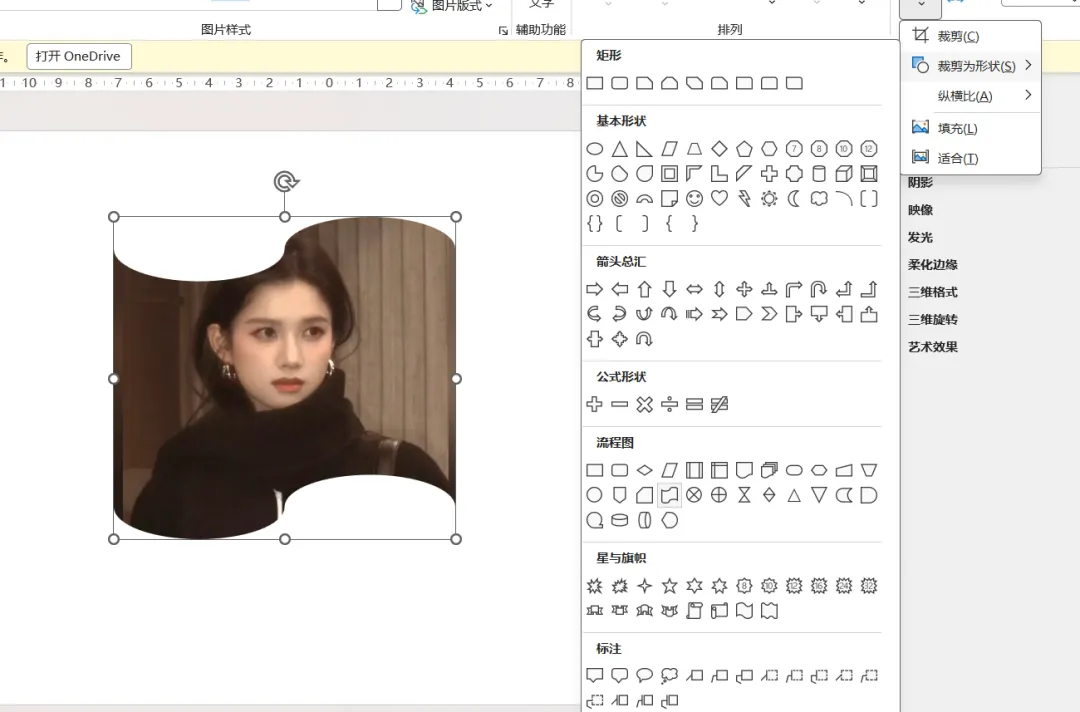Screen dimensions: 1080x712
Task: Pick the flowchart Magnetic Disk shape
Action: click(620, 521)
